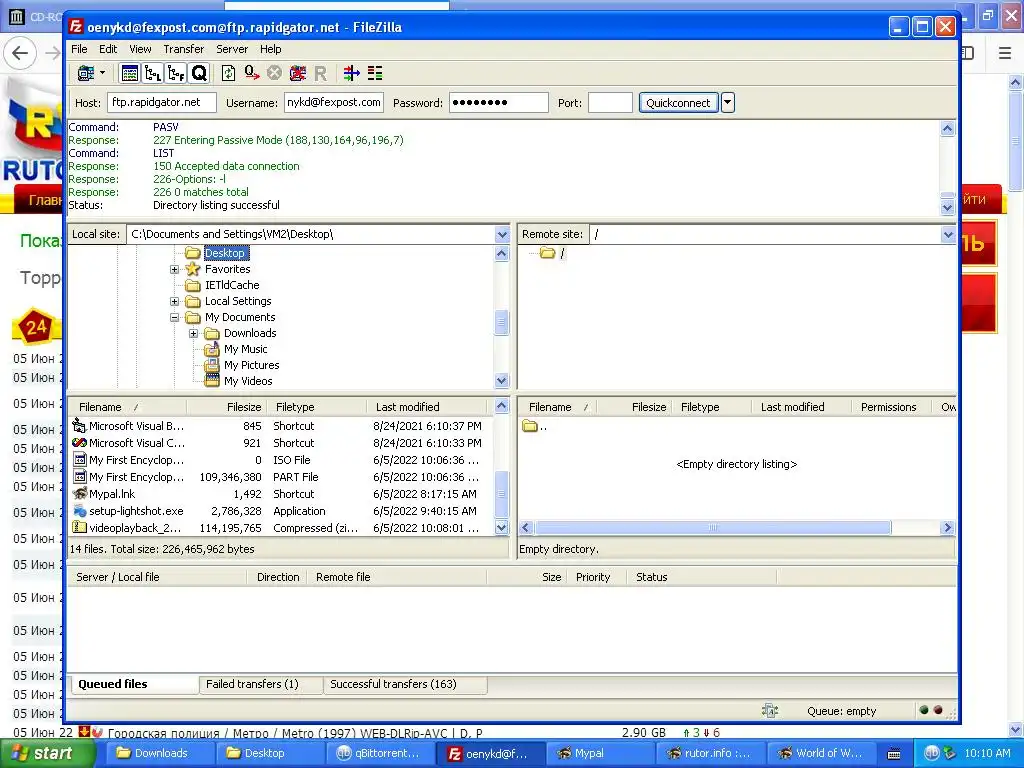Select the My Videos folder

click(x=248, y=381)
